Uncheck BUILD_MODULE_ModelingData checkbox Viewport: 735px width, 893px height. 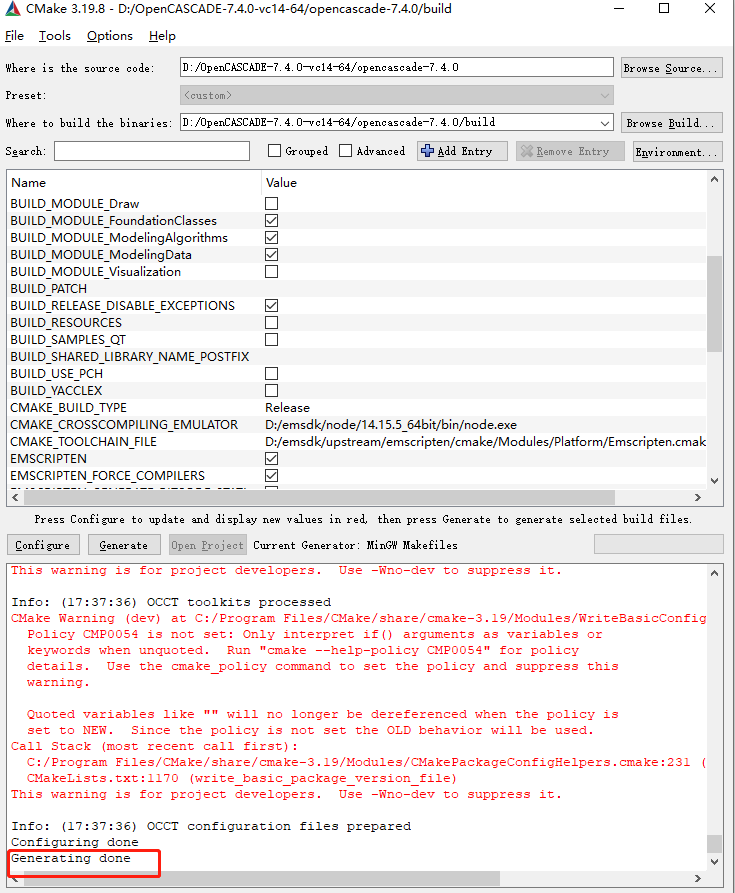[272, 255]
